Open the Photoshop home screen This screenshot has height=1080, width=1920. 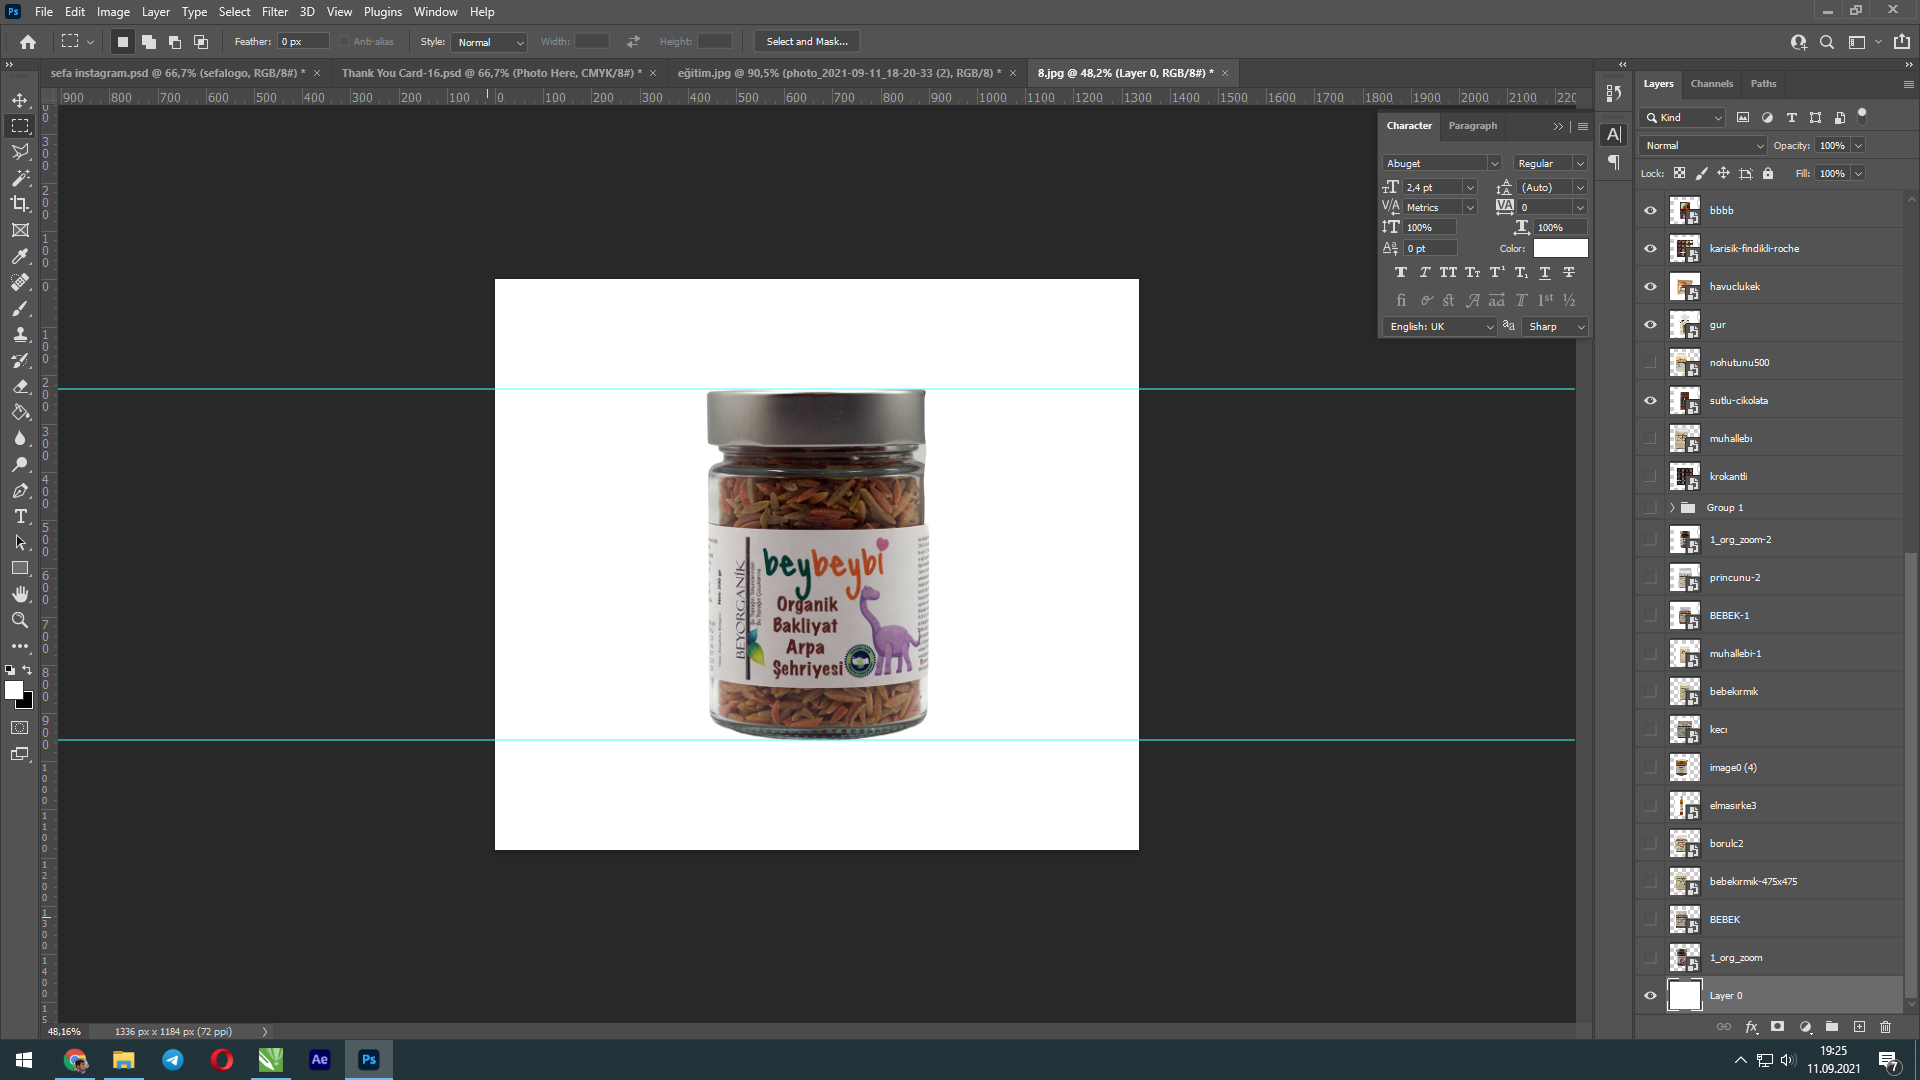[28, 42]
